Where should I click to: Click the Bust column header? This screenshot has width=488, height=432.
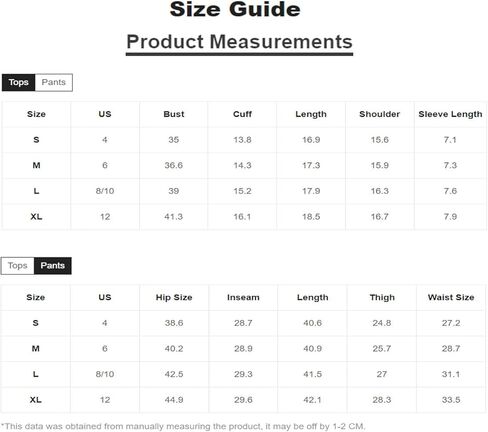(x=174, y=114)
